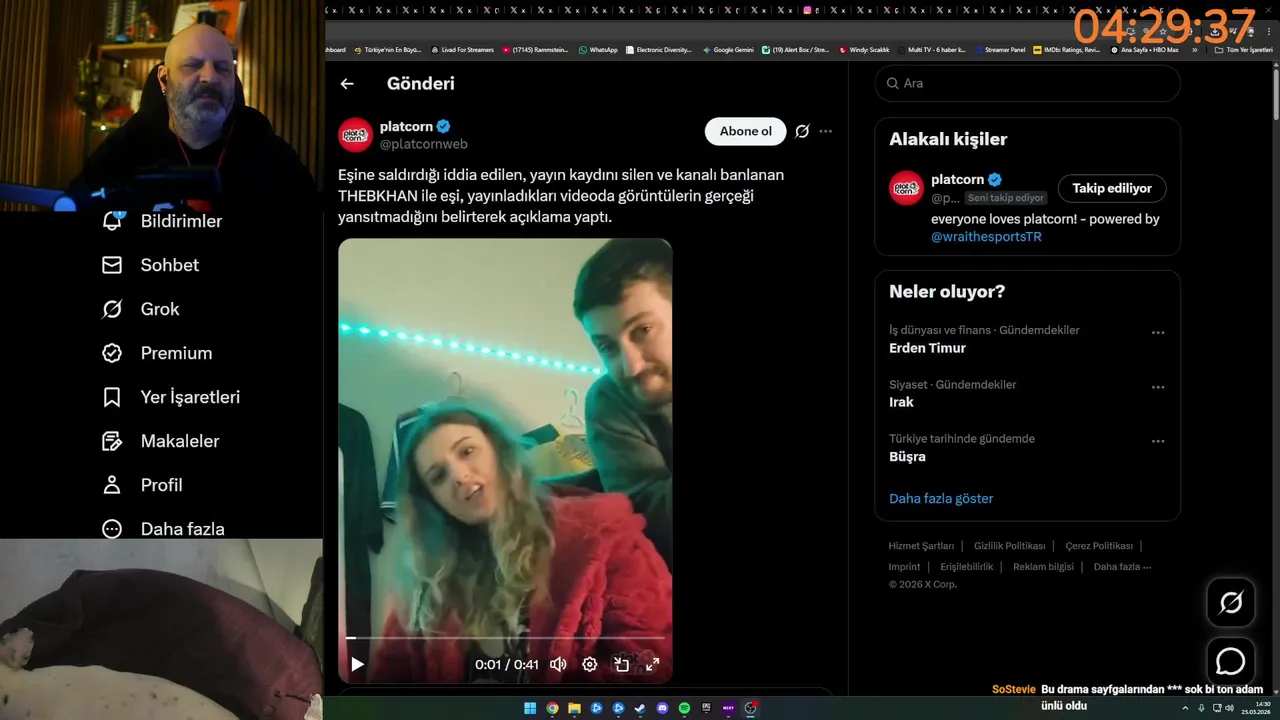Screen dimensions: 1280x720
Task: Open the floating Grok button
Action: pos(1231,602)
